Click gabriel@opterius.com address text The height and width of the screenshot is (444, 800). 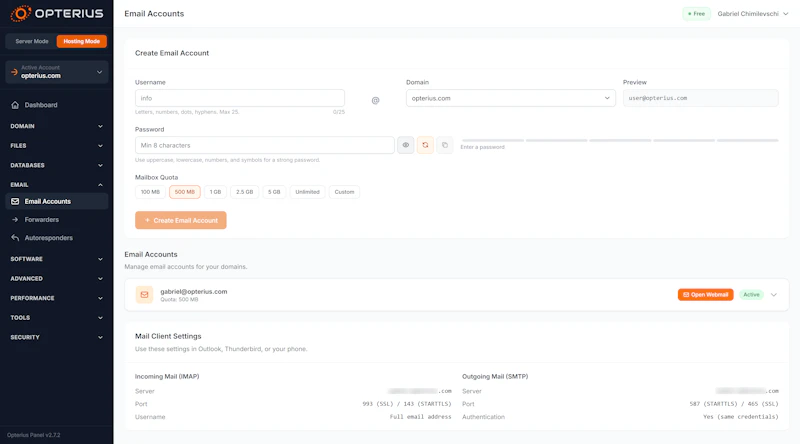pos(194,291)
